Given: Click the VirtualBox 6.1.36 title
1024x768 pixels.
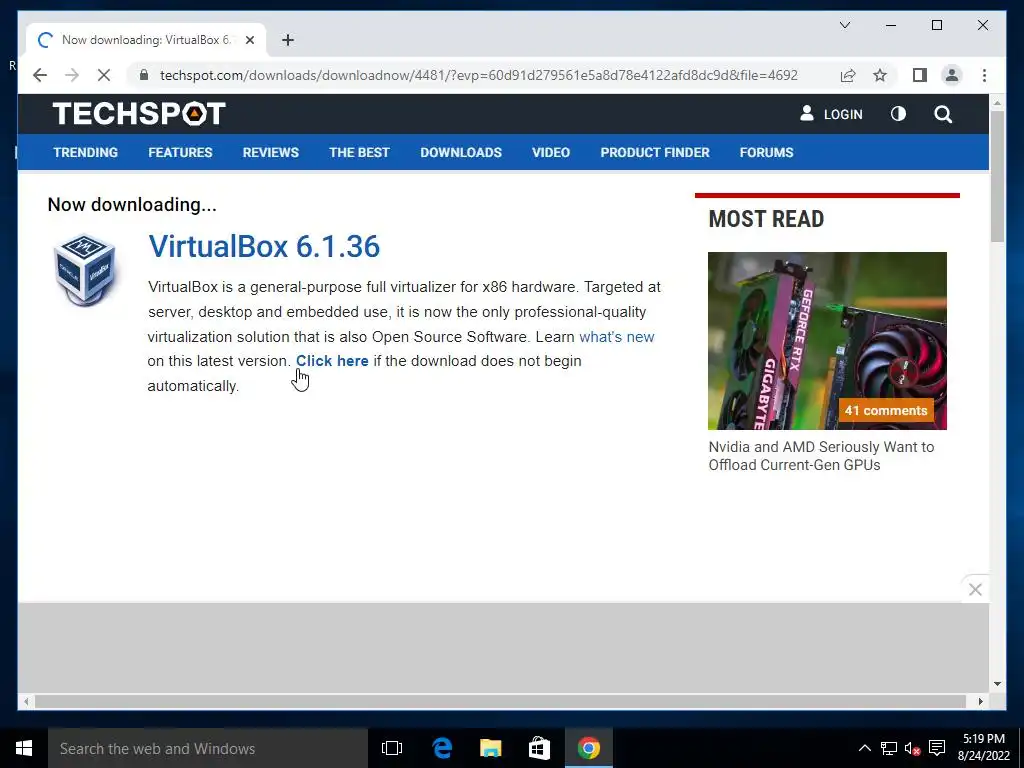Looking at the screenshot, I should (264, 246).
